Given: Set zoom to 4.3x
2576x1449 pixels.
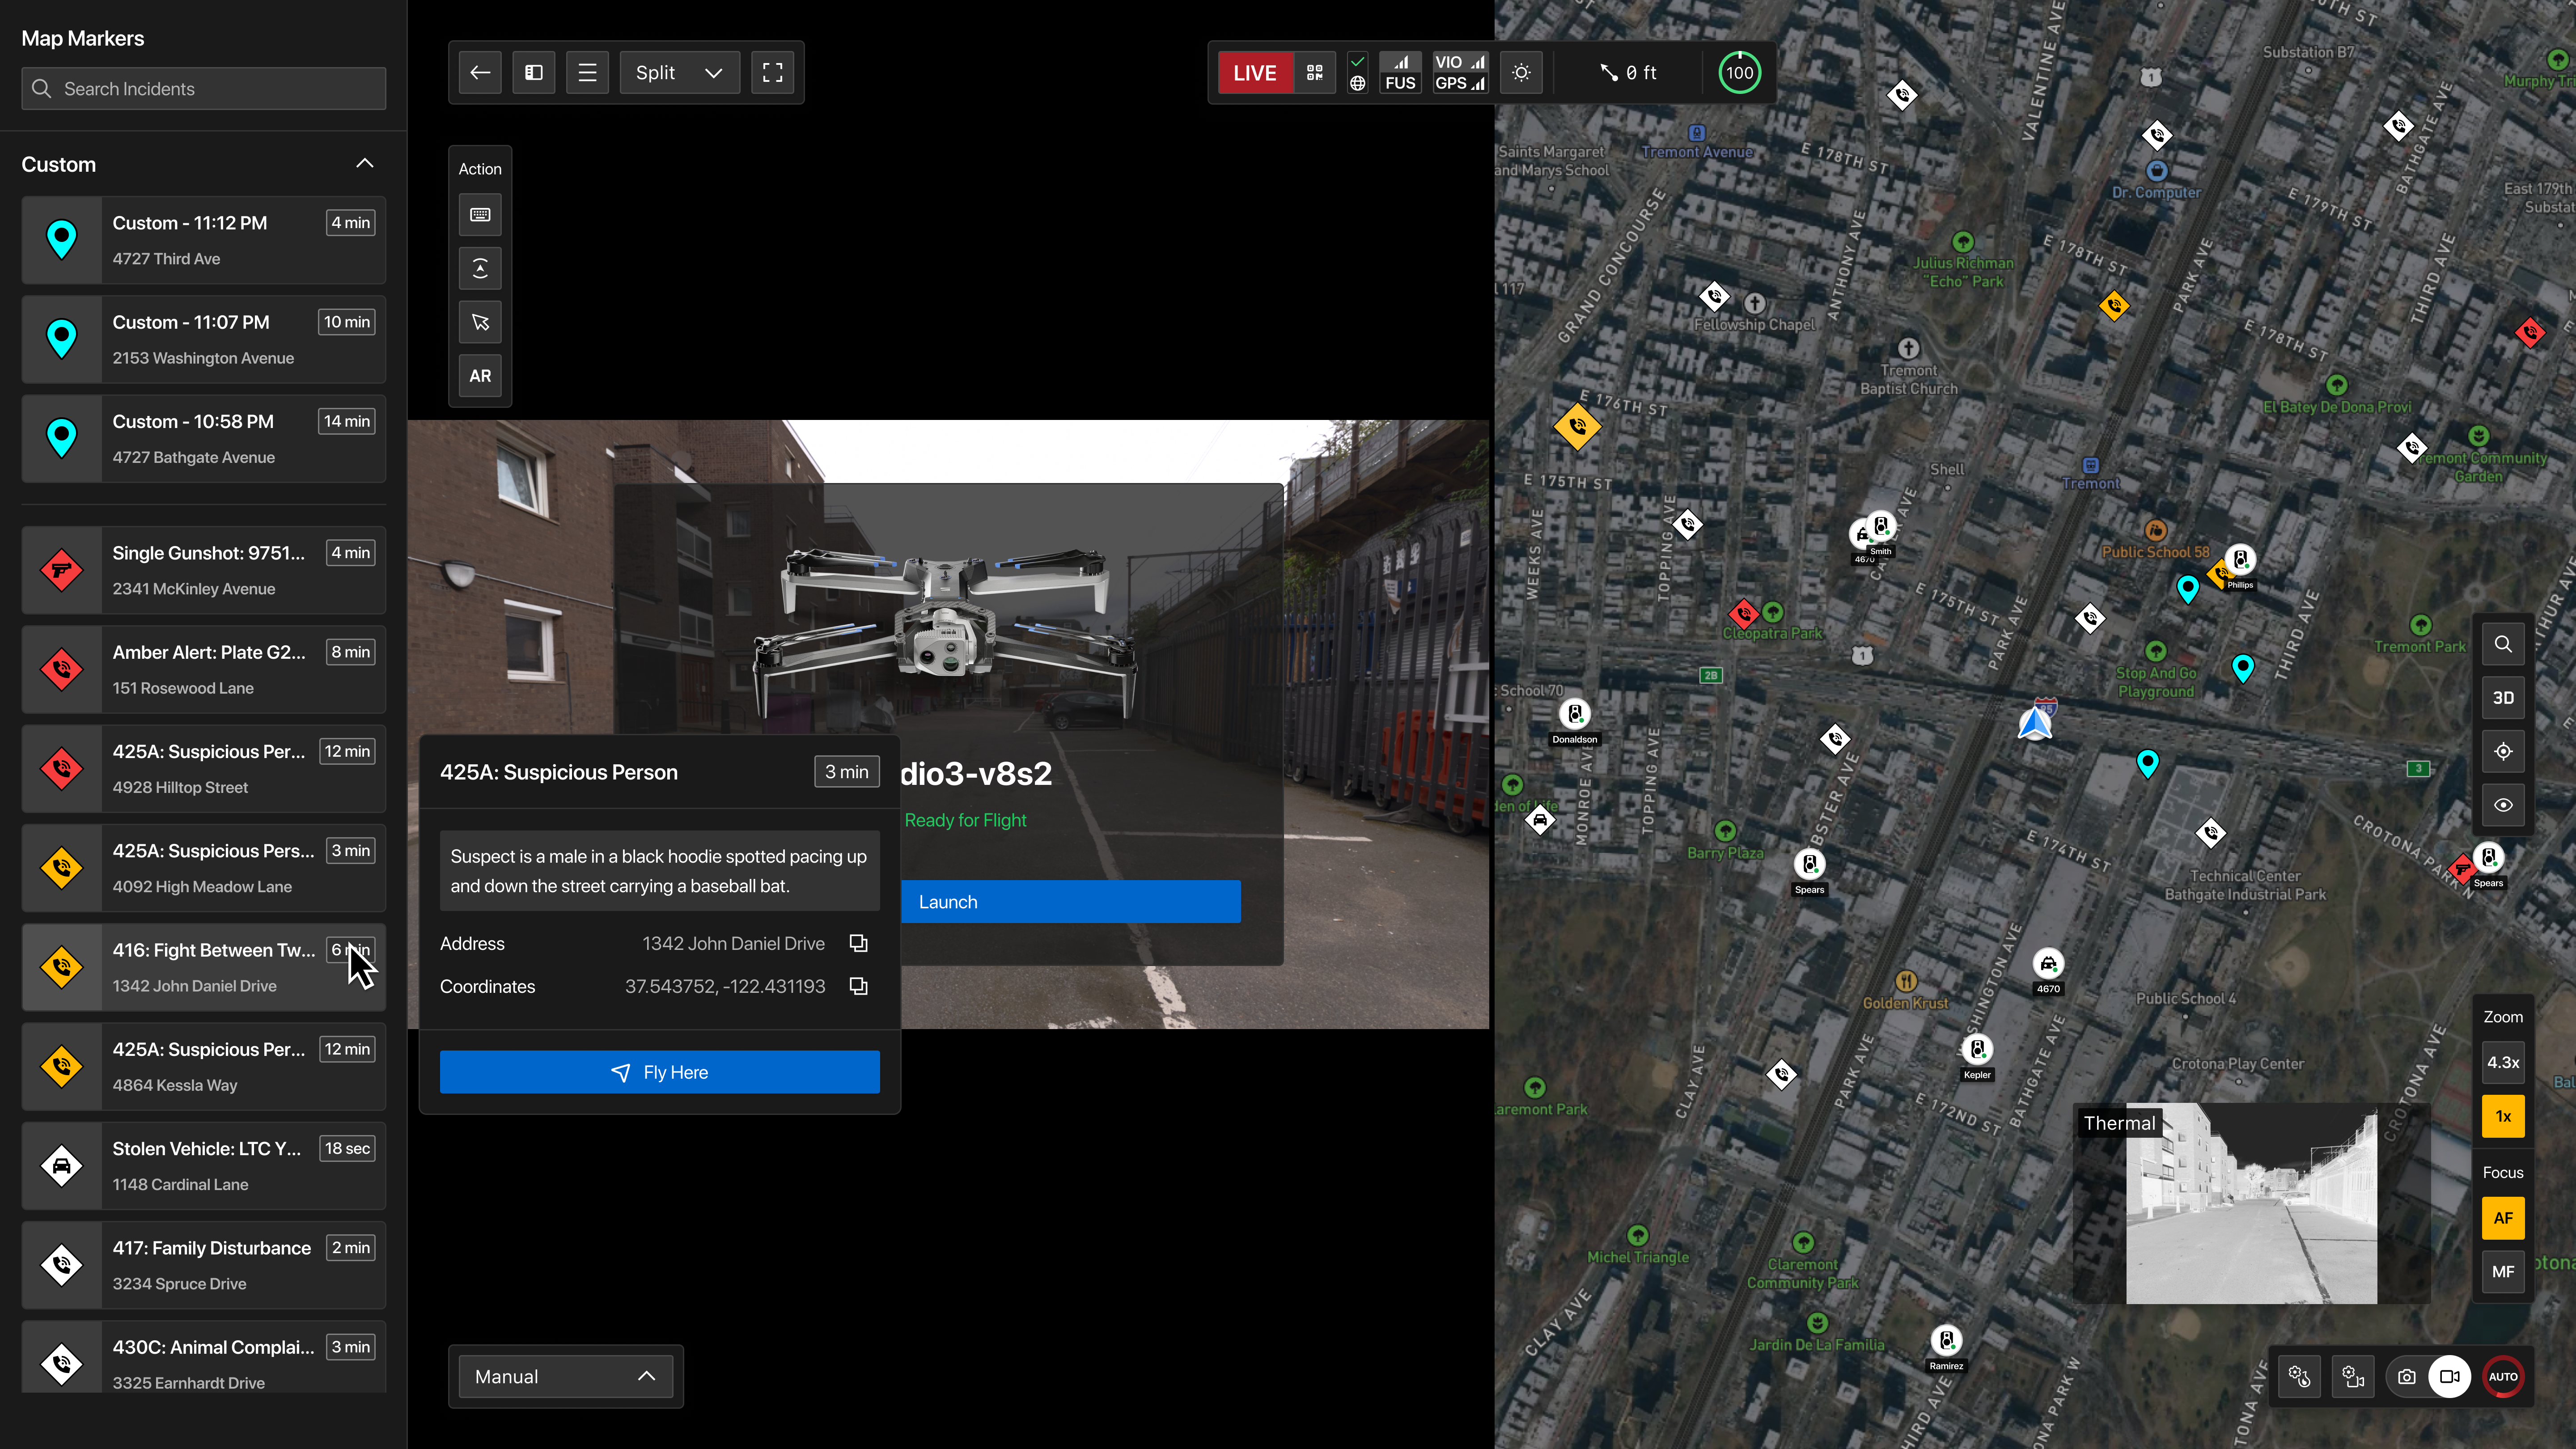Looking at the screenshot, I should [2503, 1062].
